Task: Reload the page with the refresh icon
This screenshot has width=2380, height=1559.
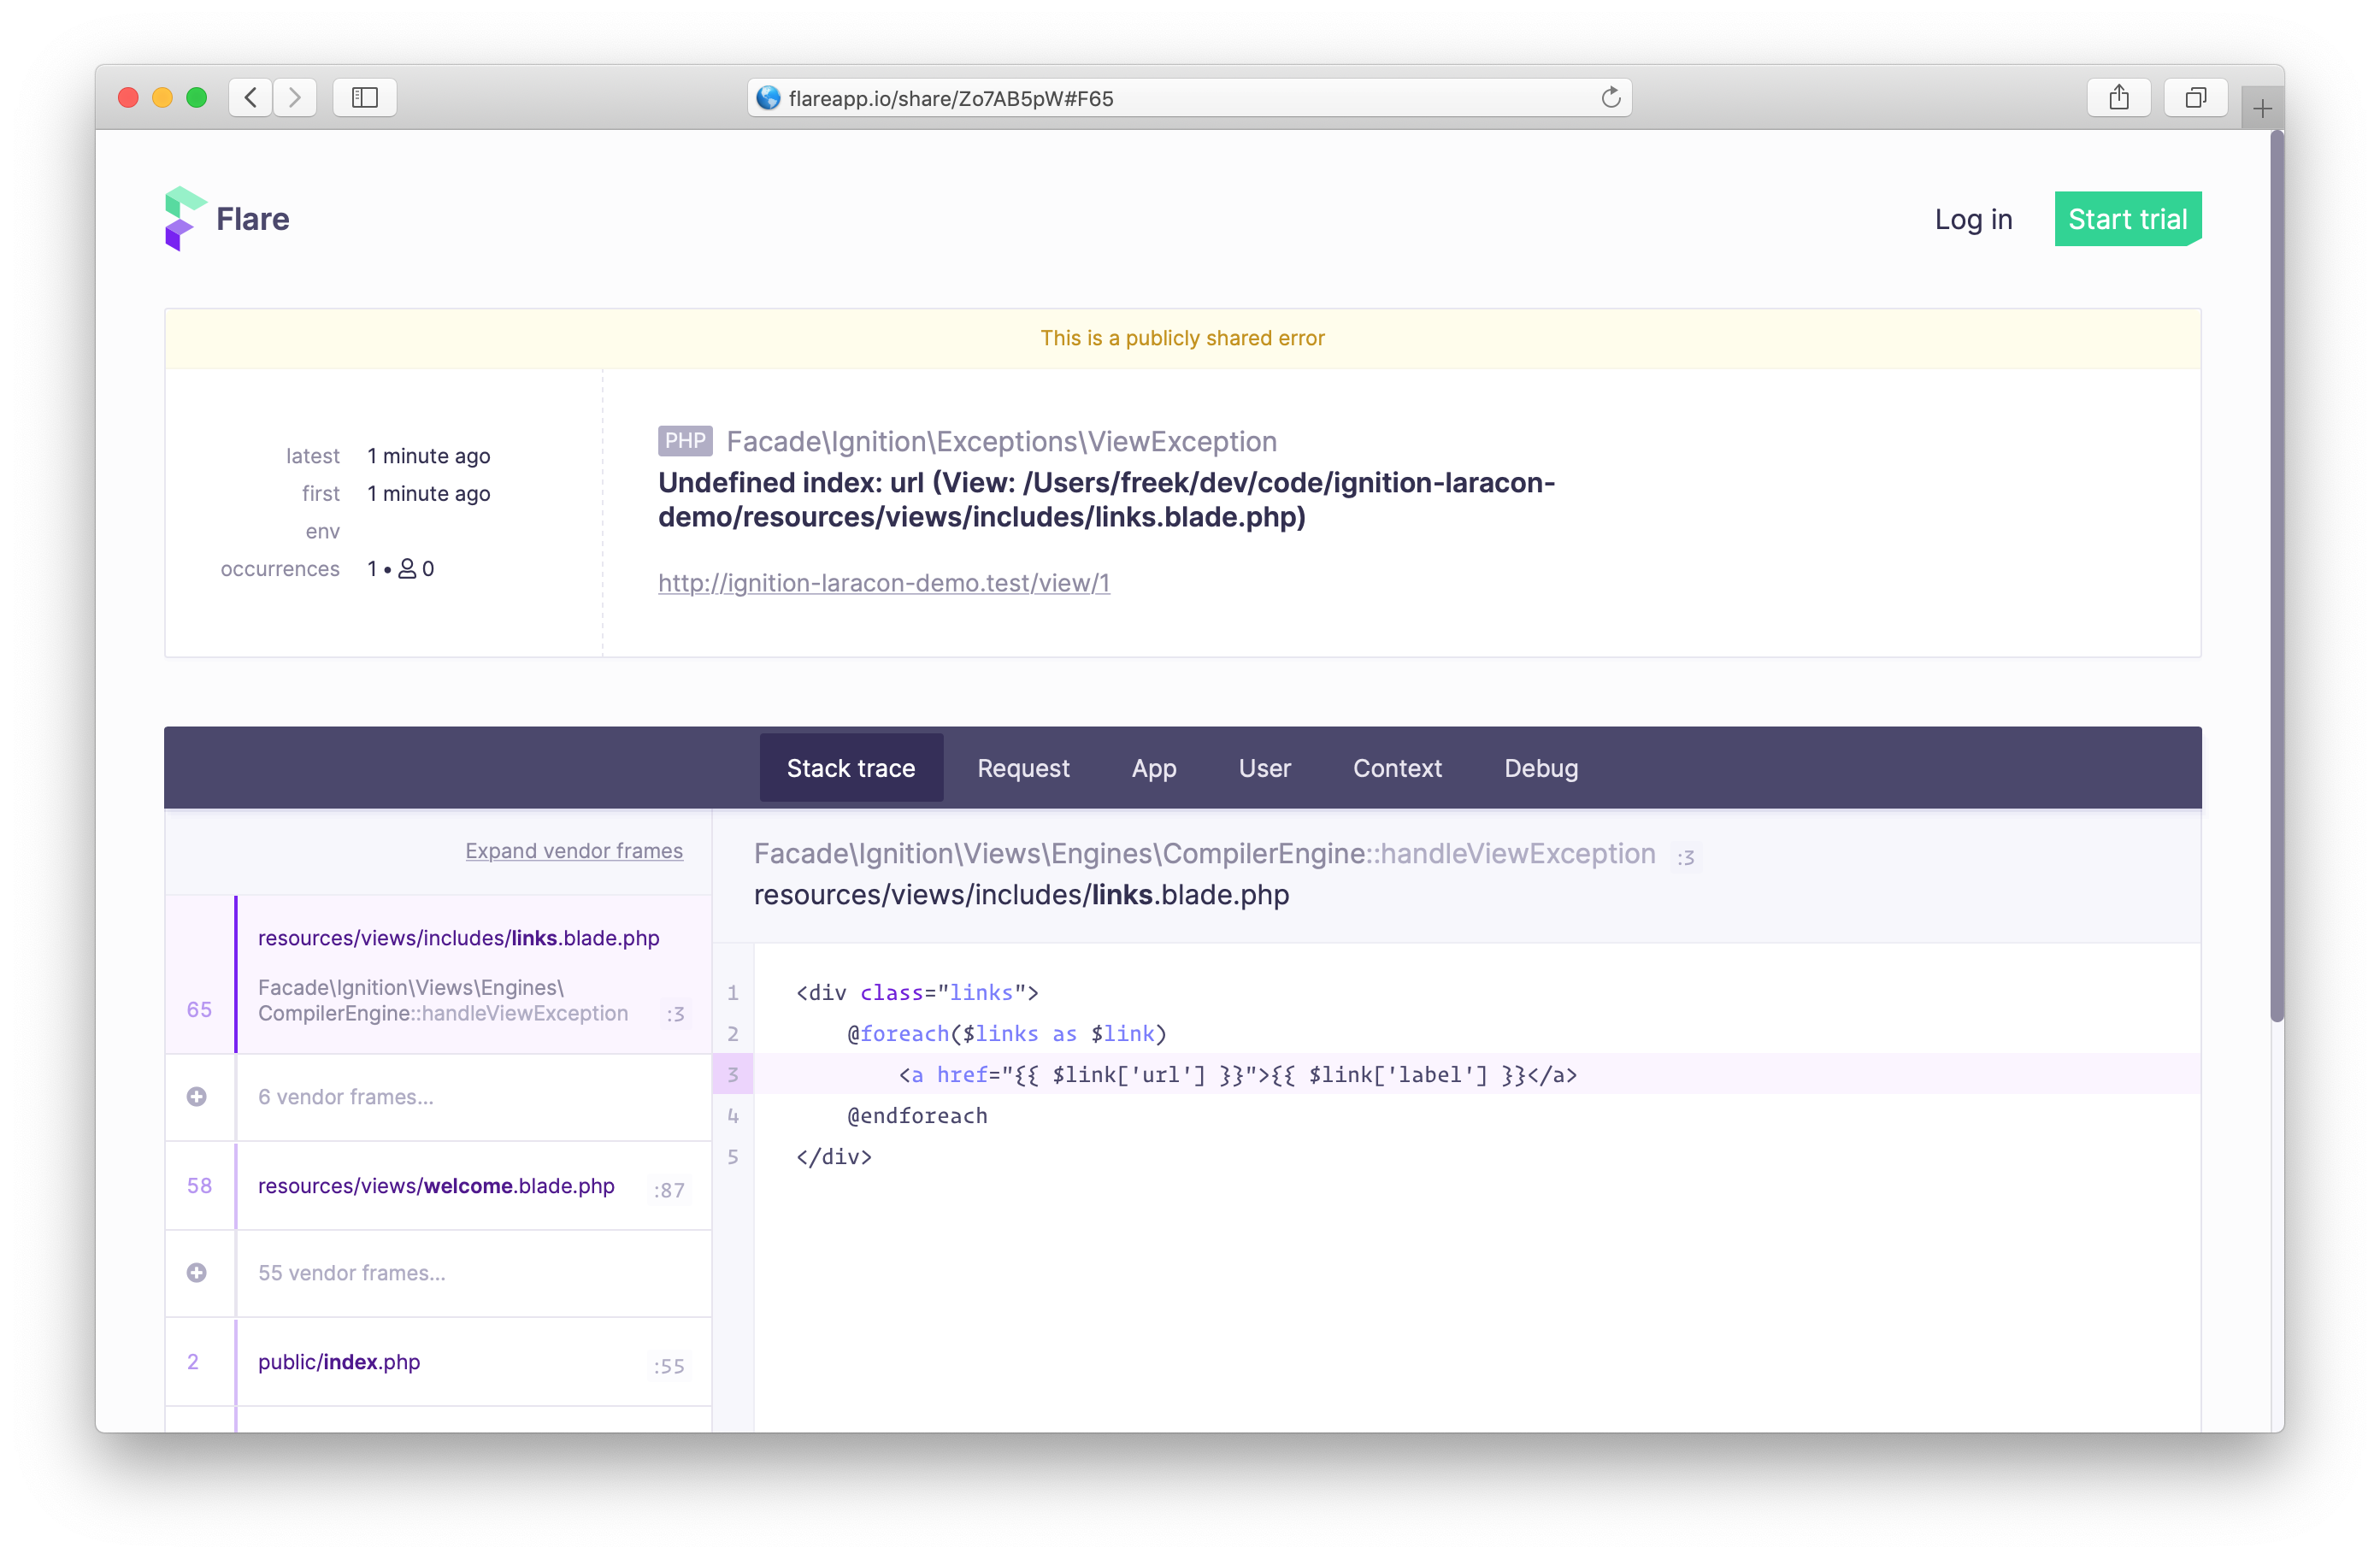Action: point(1610,97)
